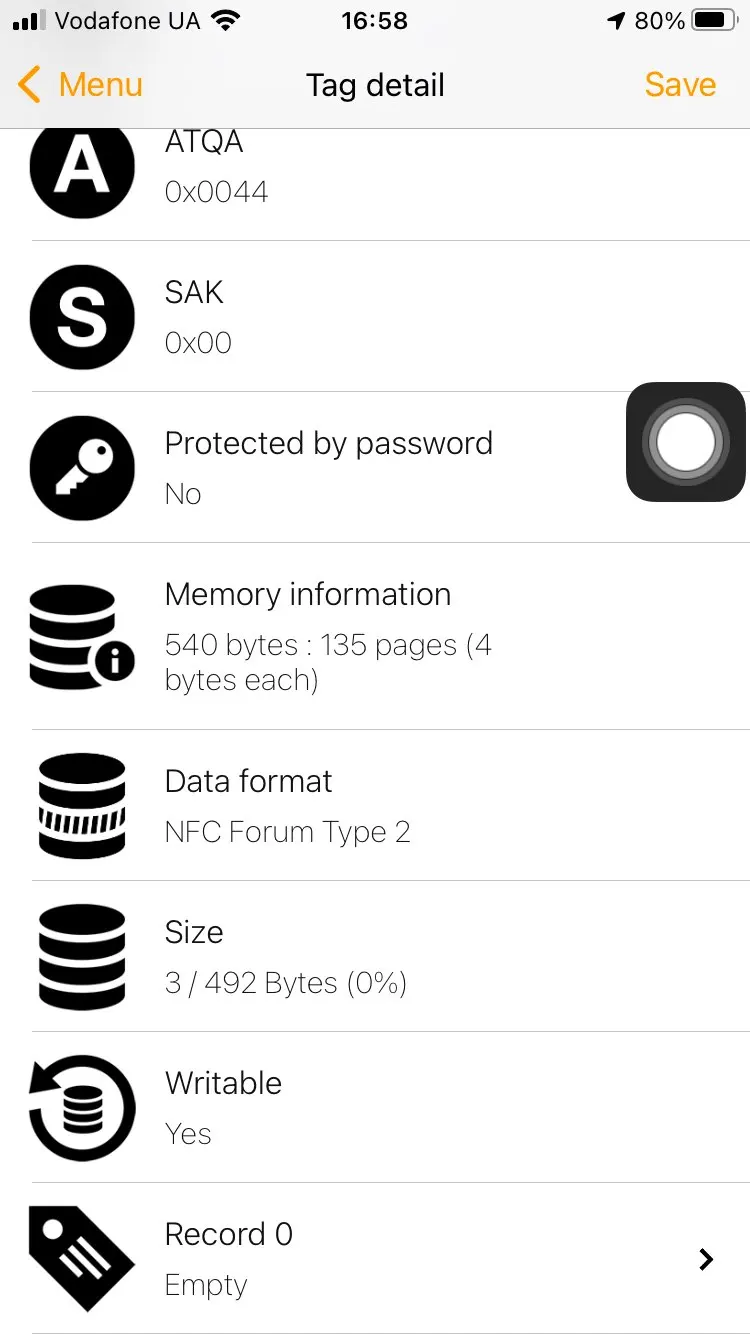The width and height of the screenshot is (750, 1334).
Task: Tap the Record 0 tag icon
Action: [x=82, y=1259]
